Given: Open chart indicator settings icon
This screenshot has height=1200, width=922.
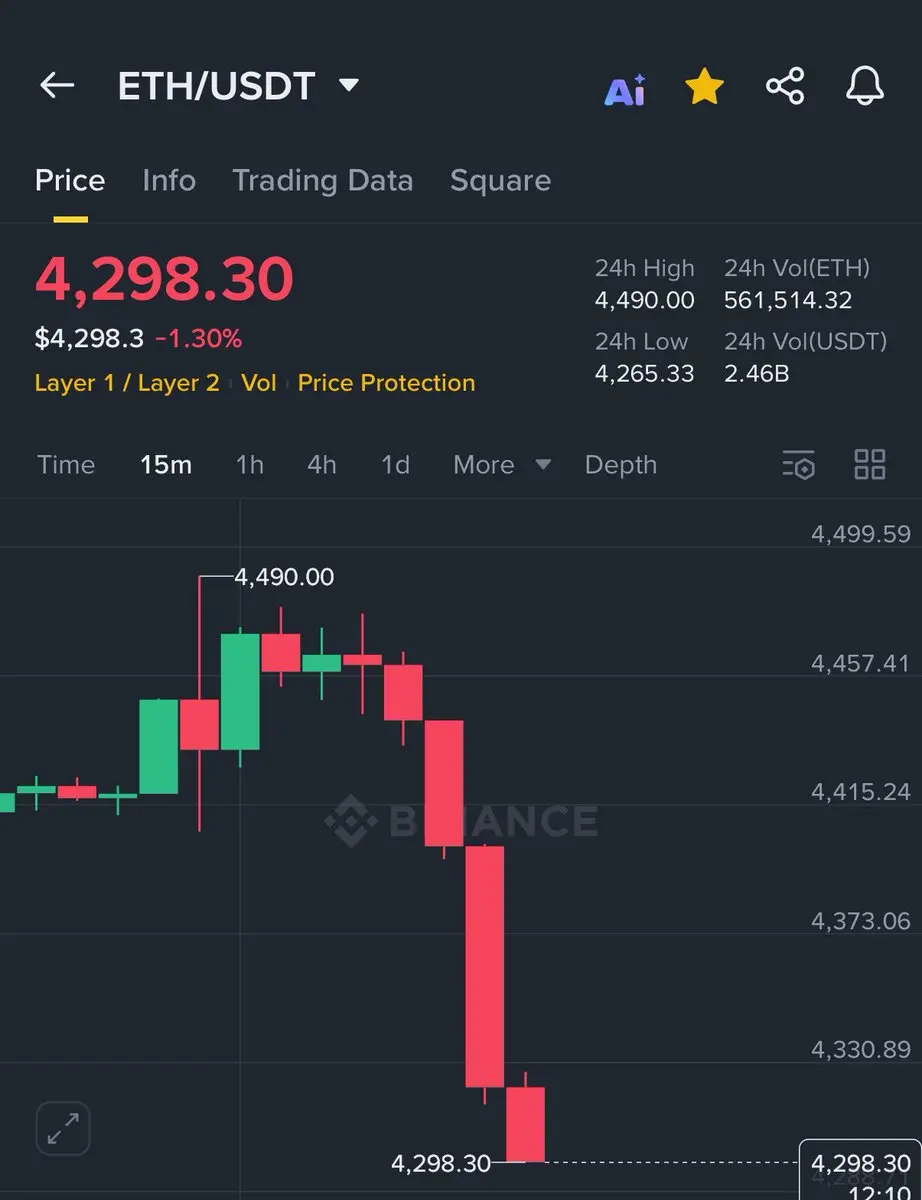Looking at the screenshot, I should click(799, 465).
